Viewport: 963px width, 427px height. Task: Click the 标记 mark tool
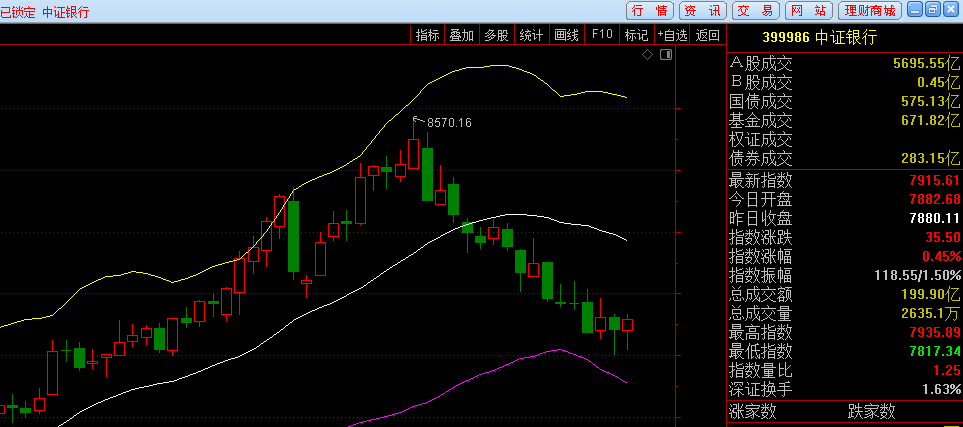click(636, 35)
